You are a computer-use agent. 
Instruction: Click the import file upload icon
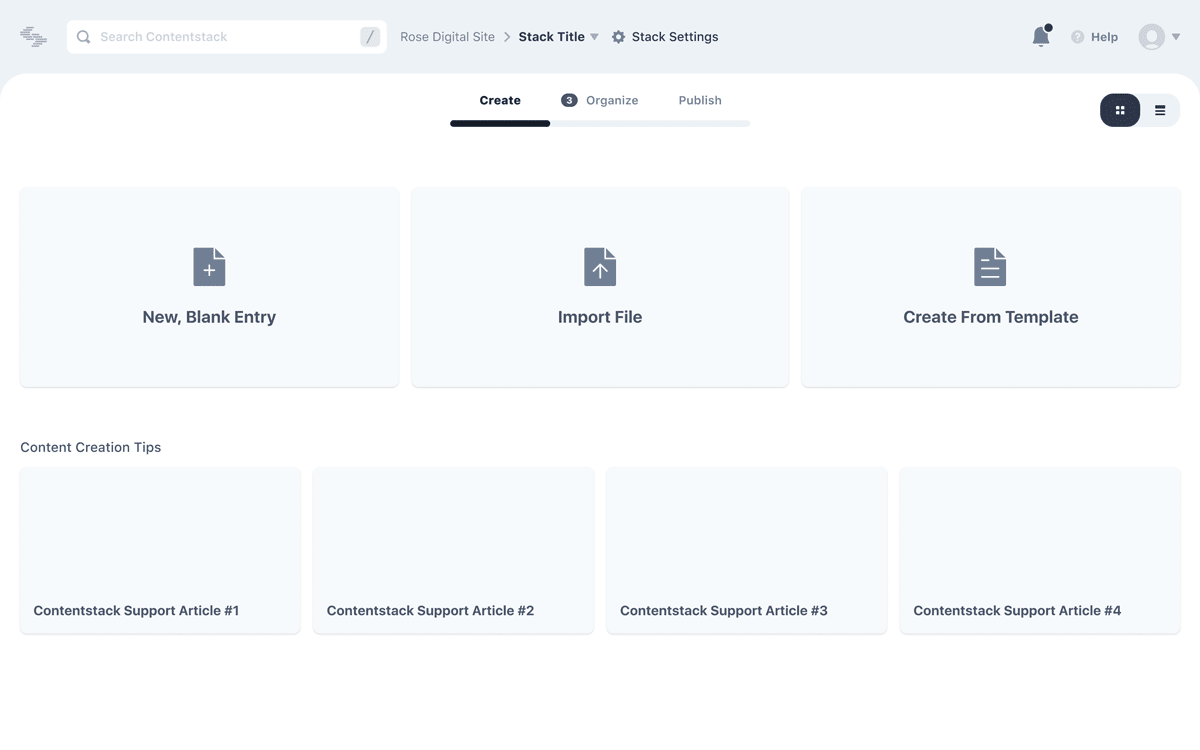point(600,267)
